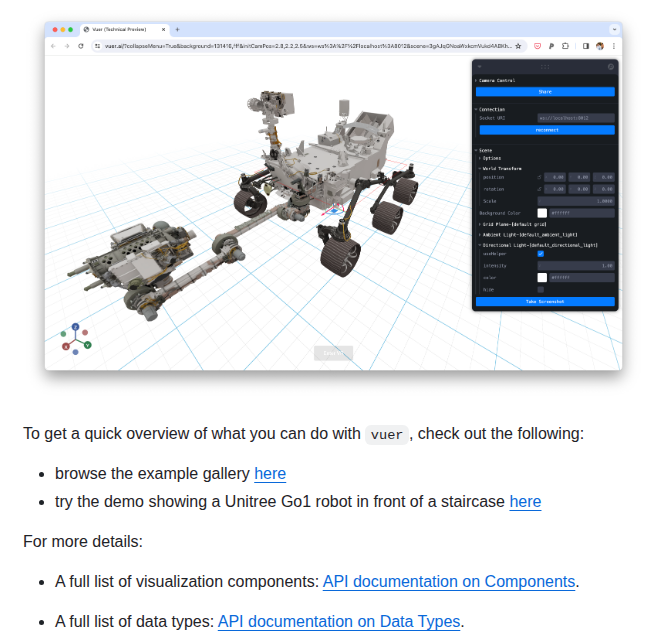Screen dimensions: 645x632
Task: Expand the Camera Control section
Action: click(495, 81)
